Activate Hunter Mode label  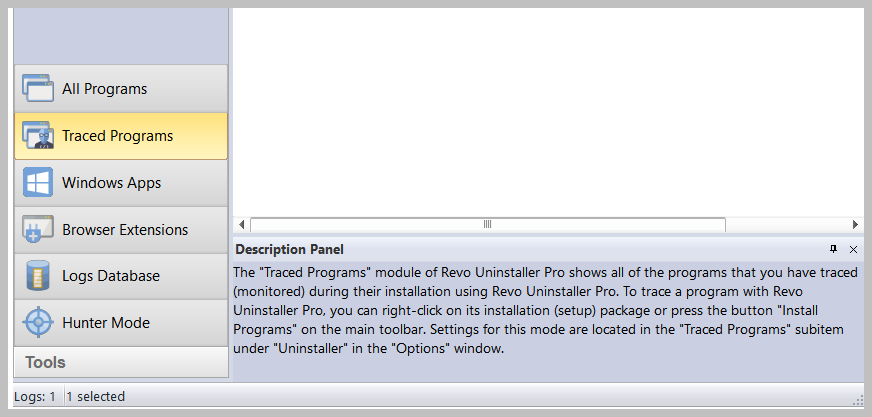coord(106,323)
